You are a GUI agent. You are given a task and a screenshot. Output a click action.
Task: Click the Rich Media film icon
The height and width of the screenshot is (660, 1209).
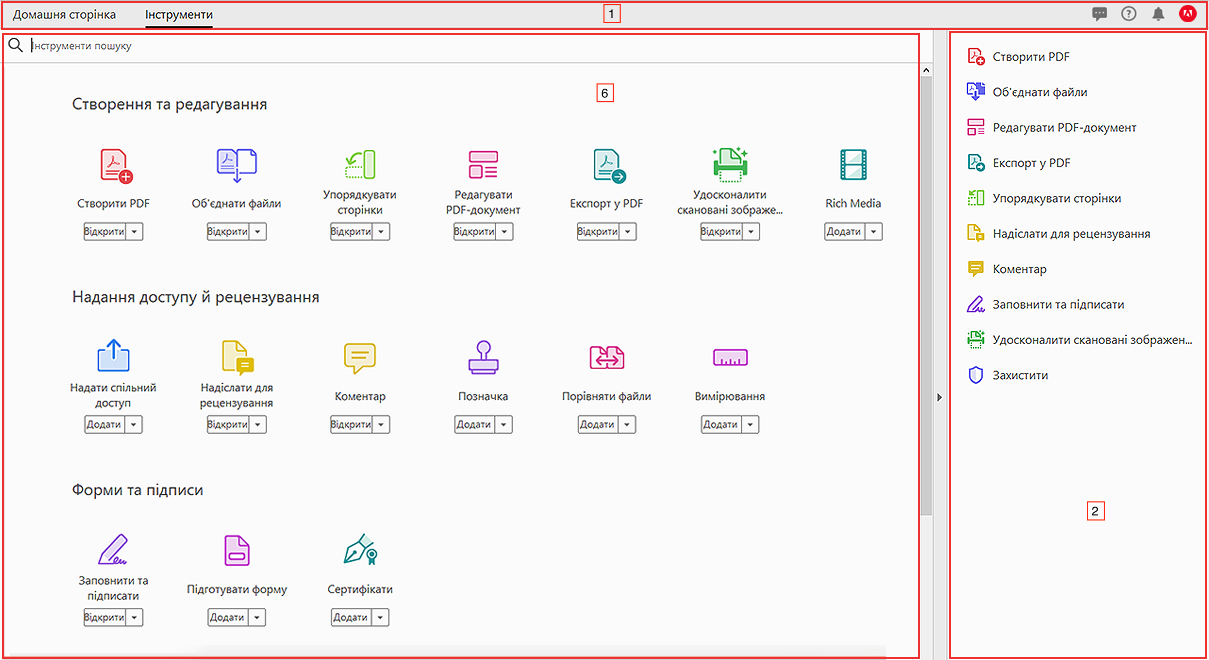coord(853,165)
